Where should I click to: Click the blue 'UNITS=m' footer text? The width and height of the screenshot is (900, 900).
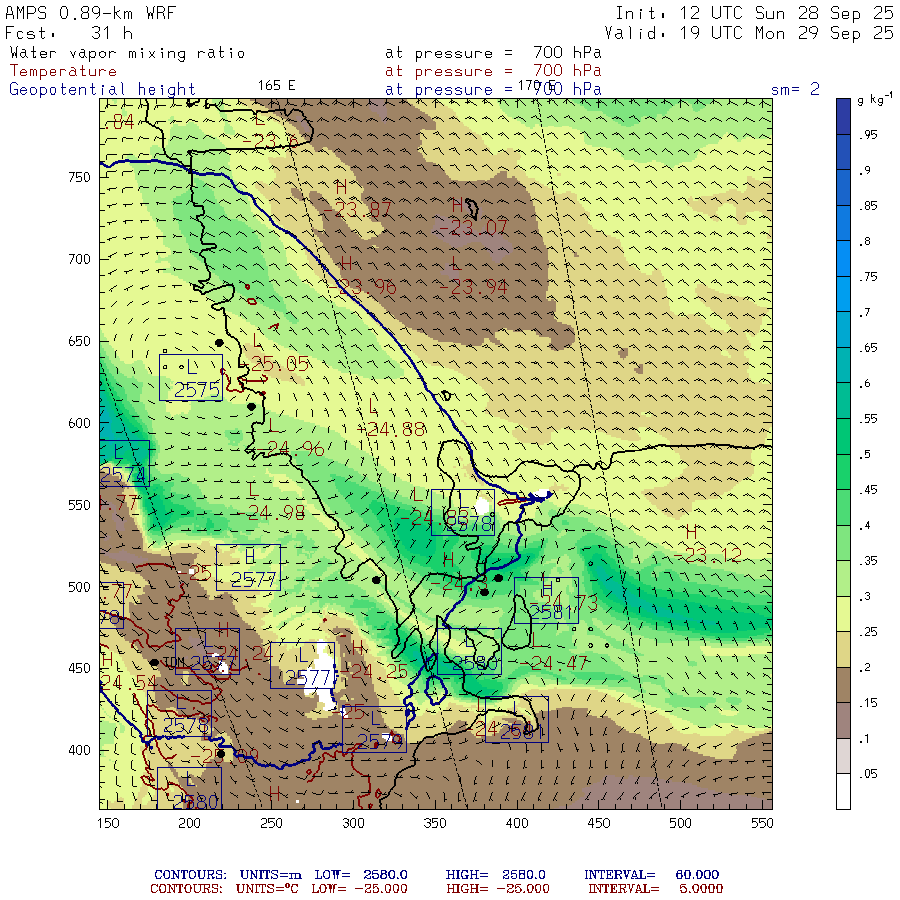point(270,874)
